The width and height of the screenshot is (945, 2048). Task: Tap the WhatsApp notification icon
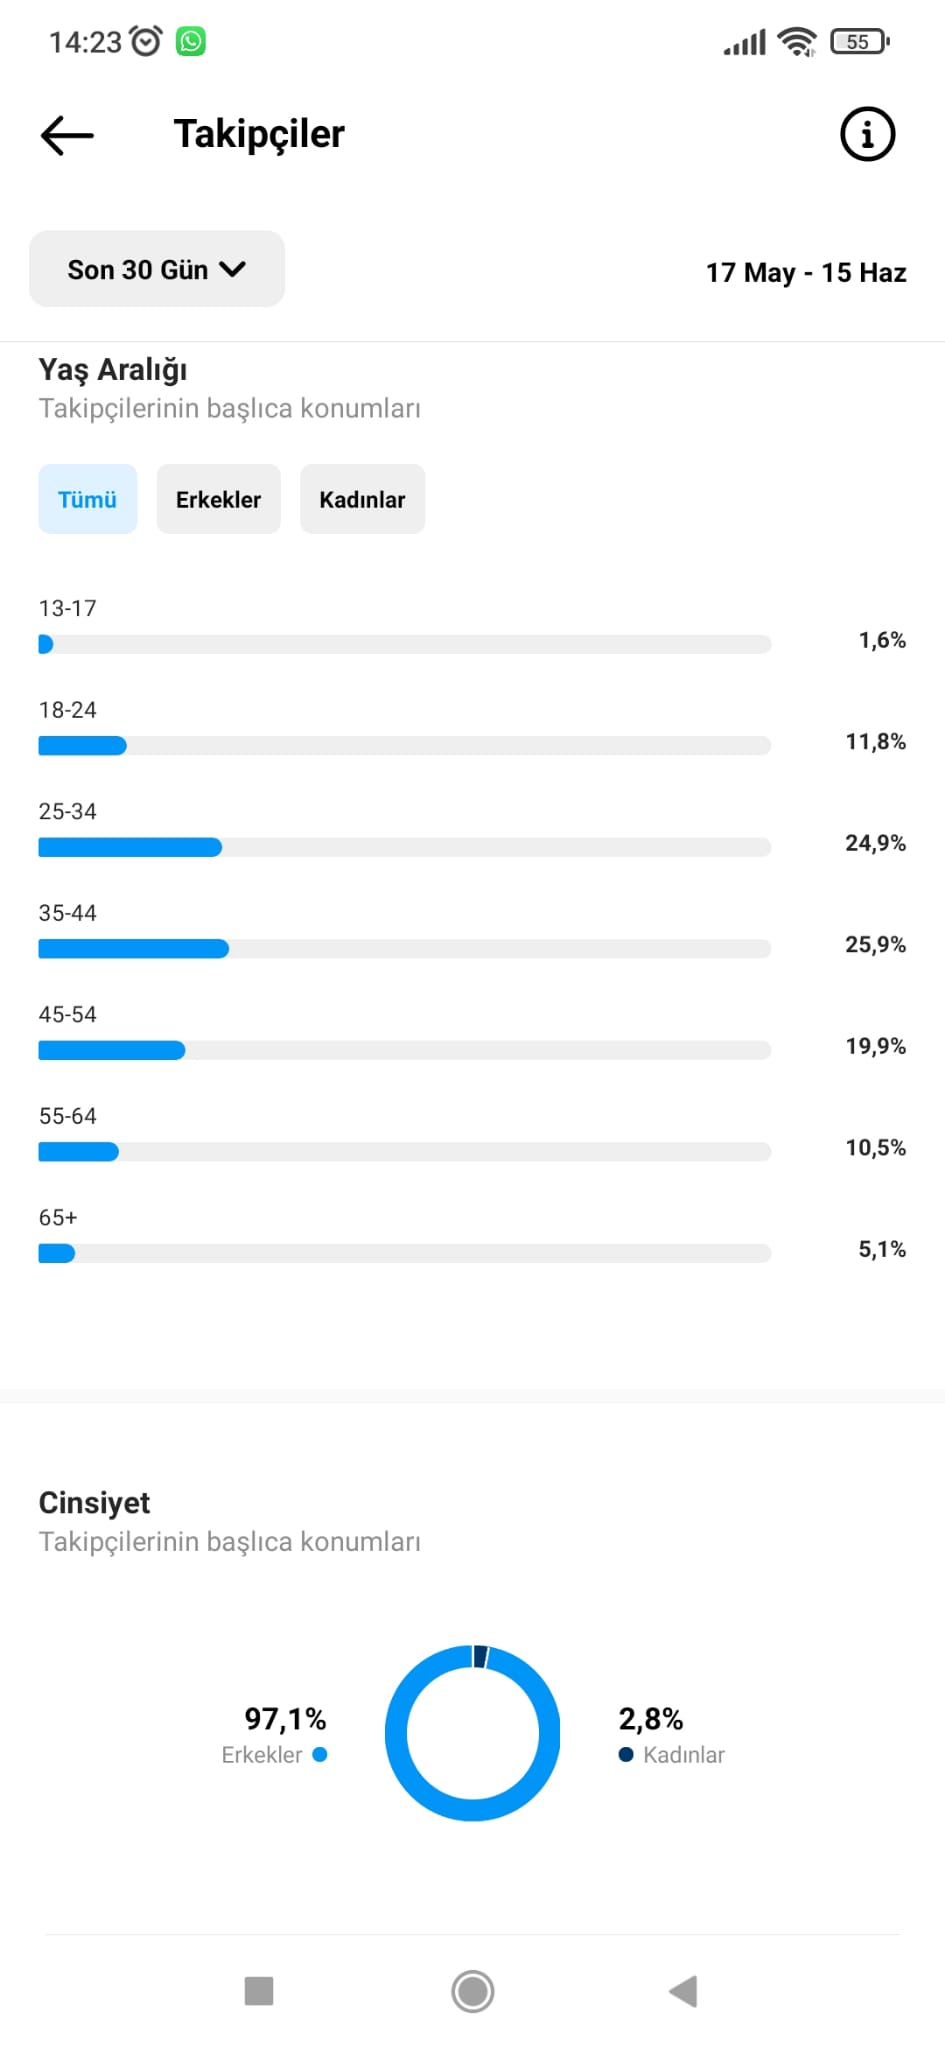coord(190,41)
